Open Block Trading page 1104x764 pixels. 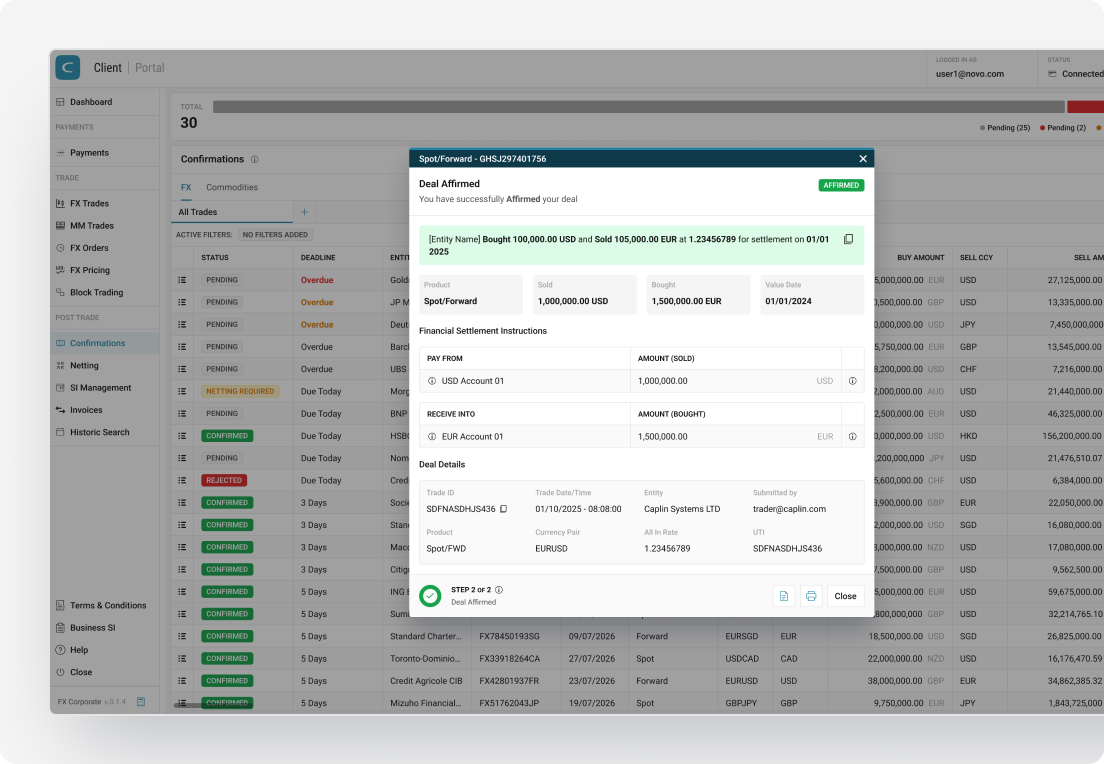[x=104, y=293]
